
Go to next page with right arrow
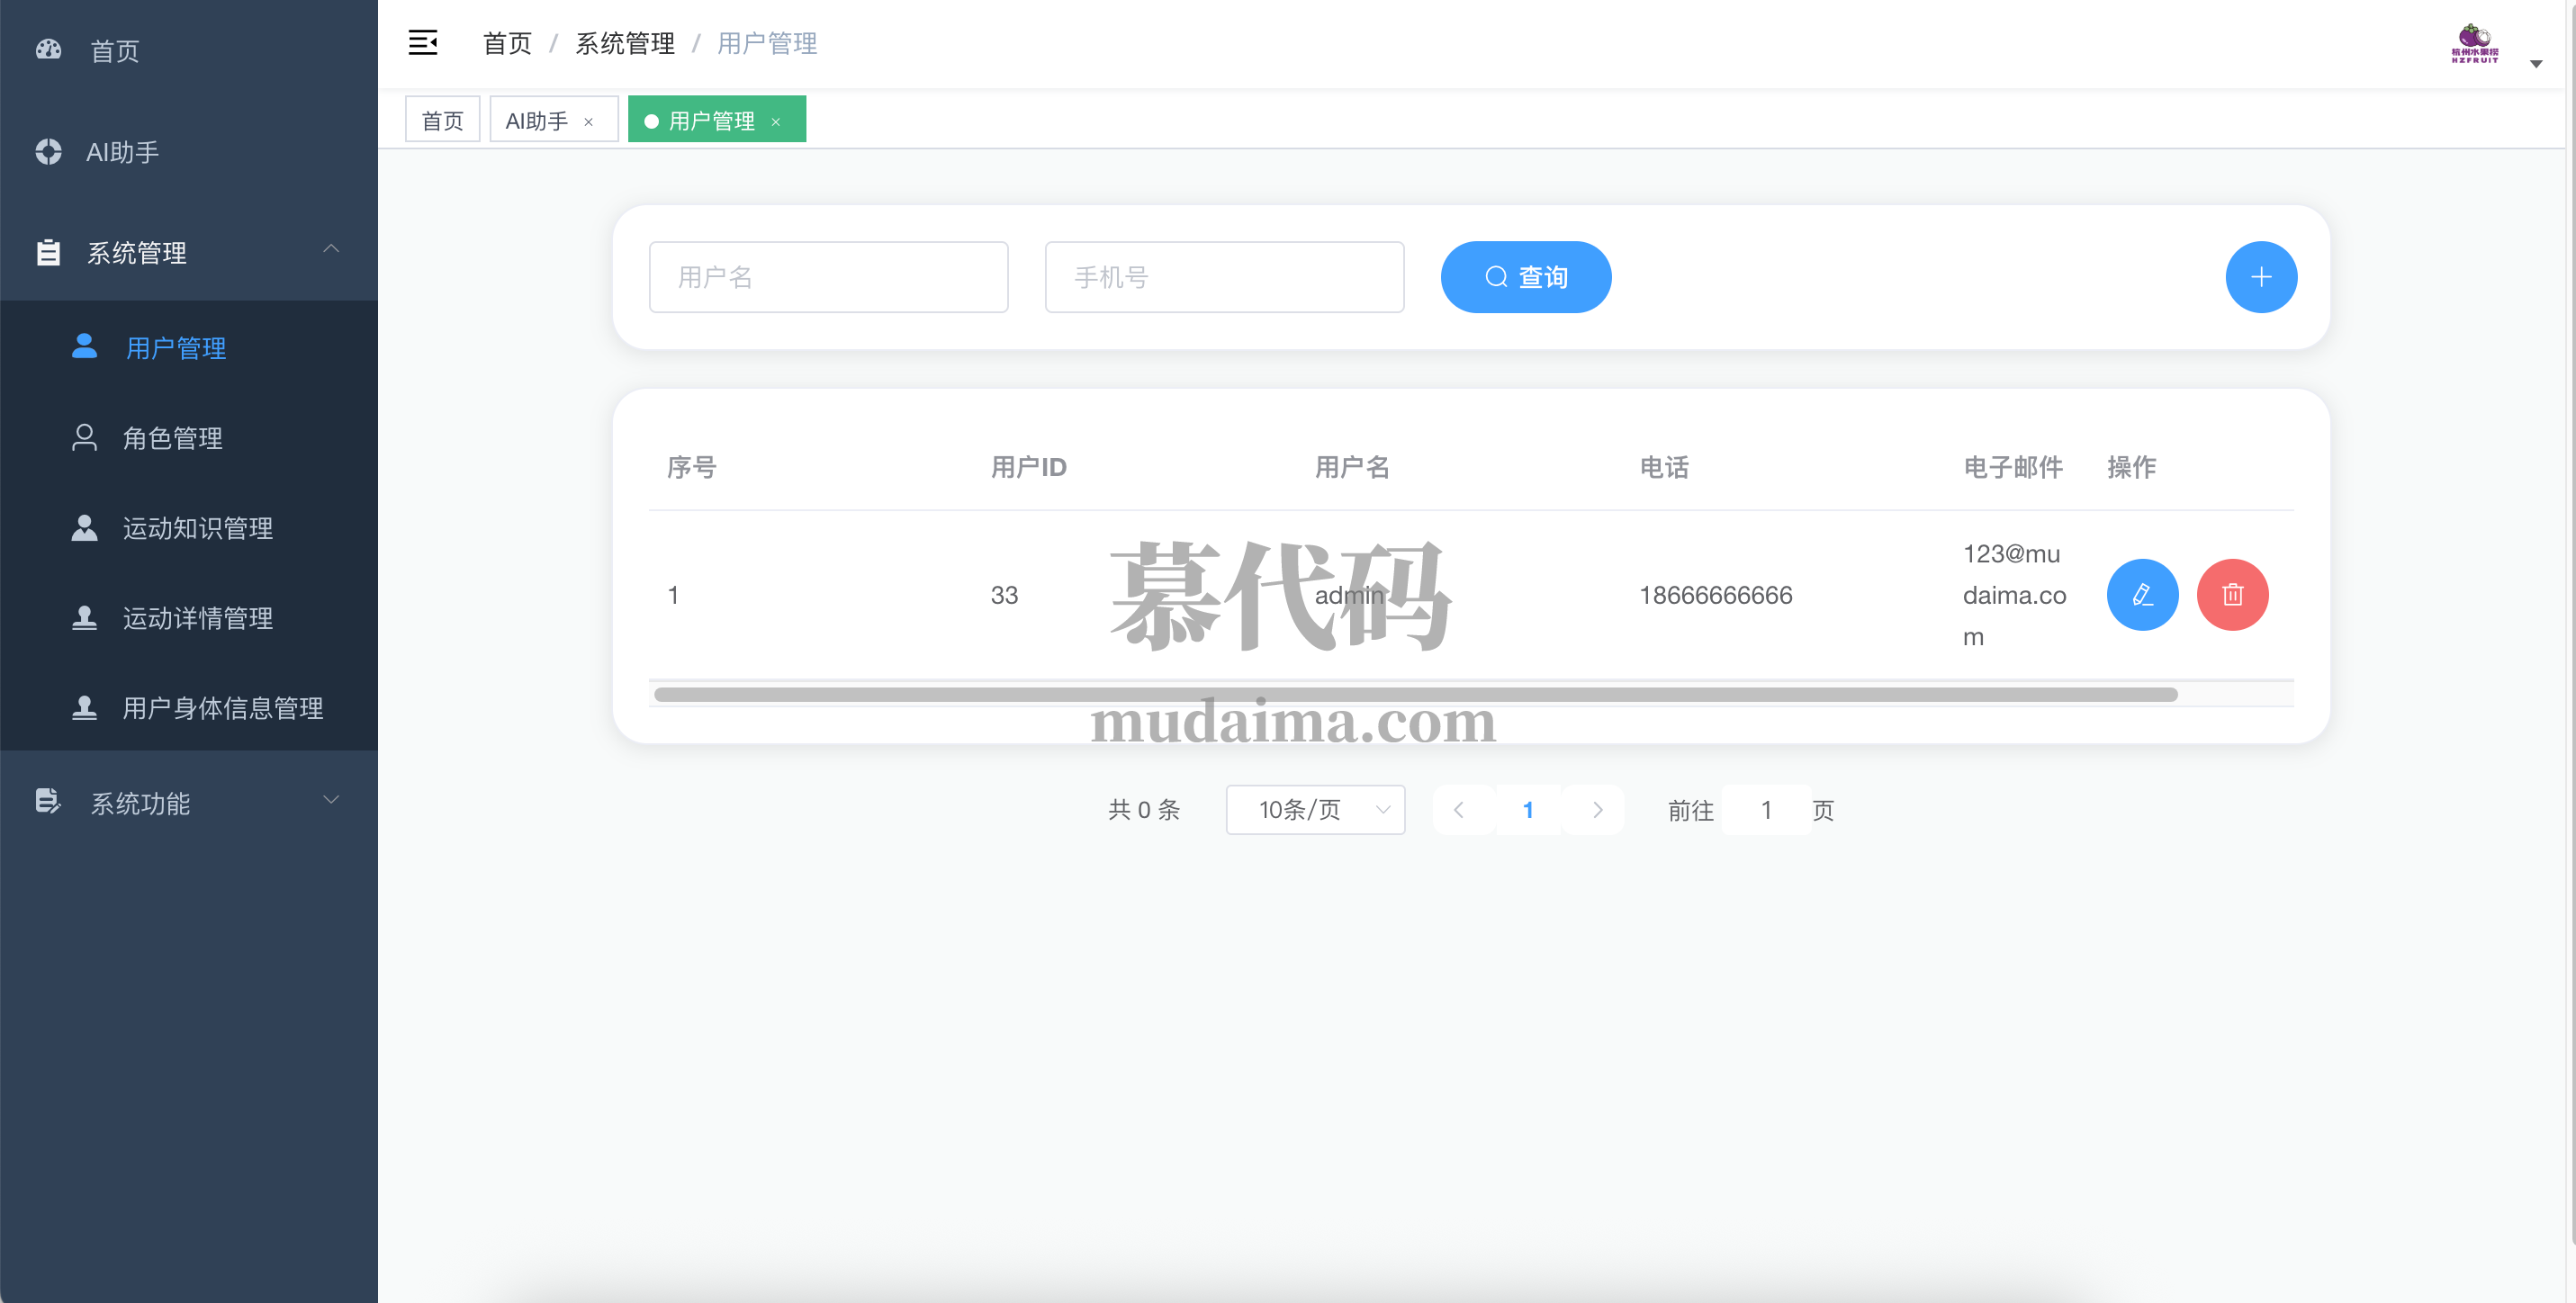1596,810
